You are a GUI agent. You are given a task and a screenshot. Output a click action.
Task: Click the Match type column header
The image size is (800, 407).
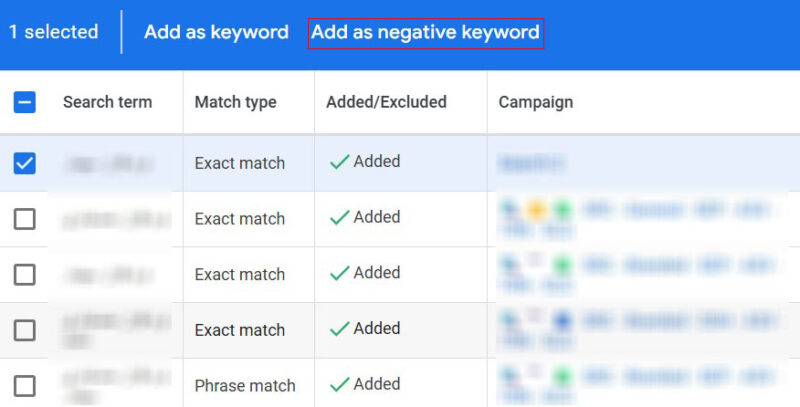click(235, 102)
